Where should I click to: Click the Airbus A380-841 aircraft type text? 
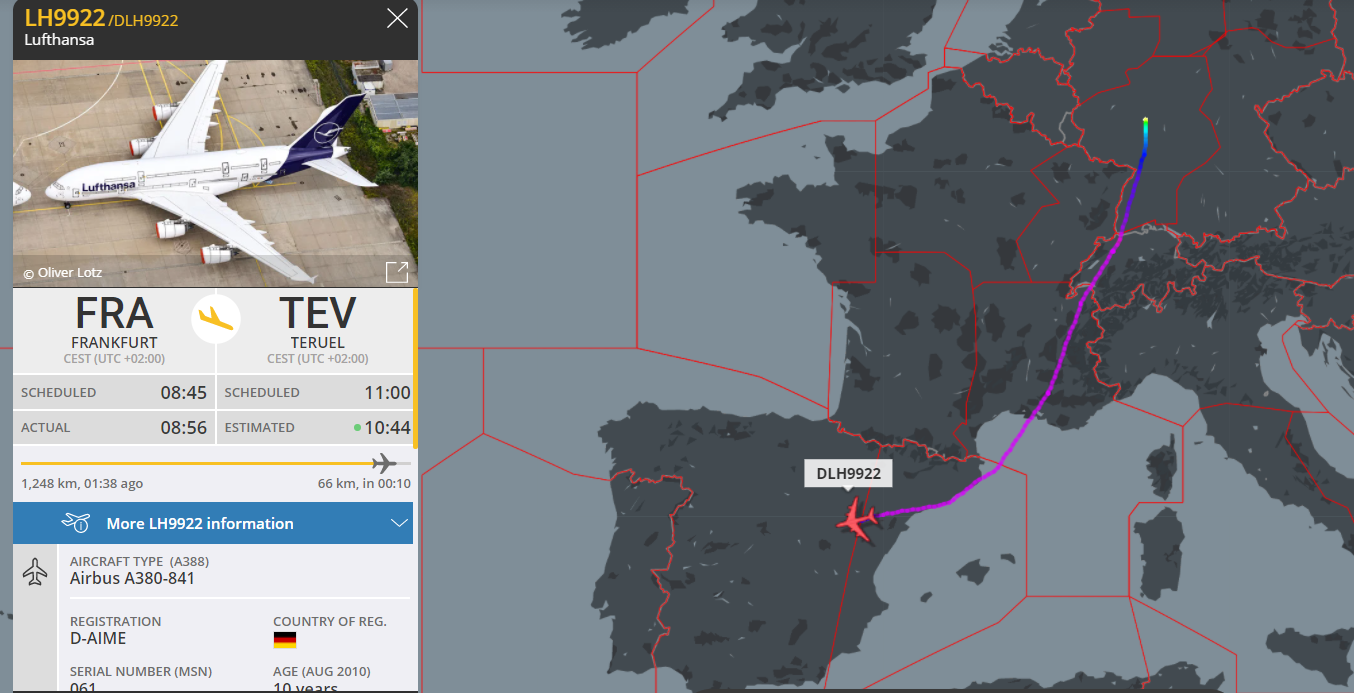pos(132,578)
